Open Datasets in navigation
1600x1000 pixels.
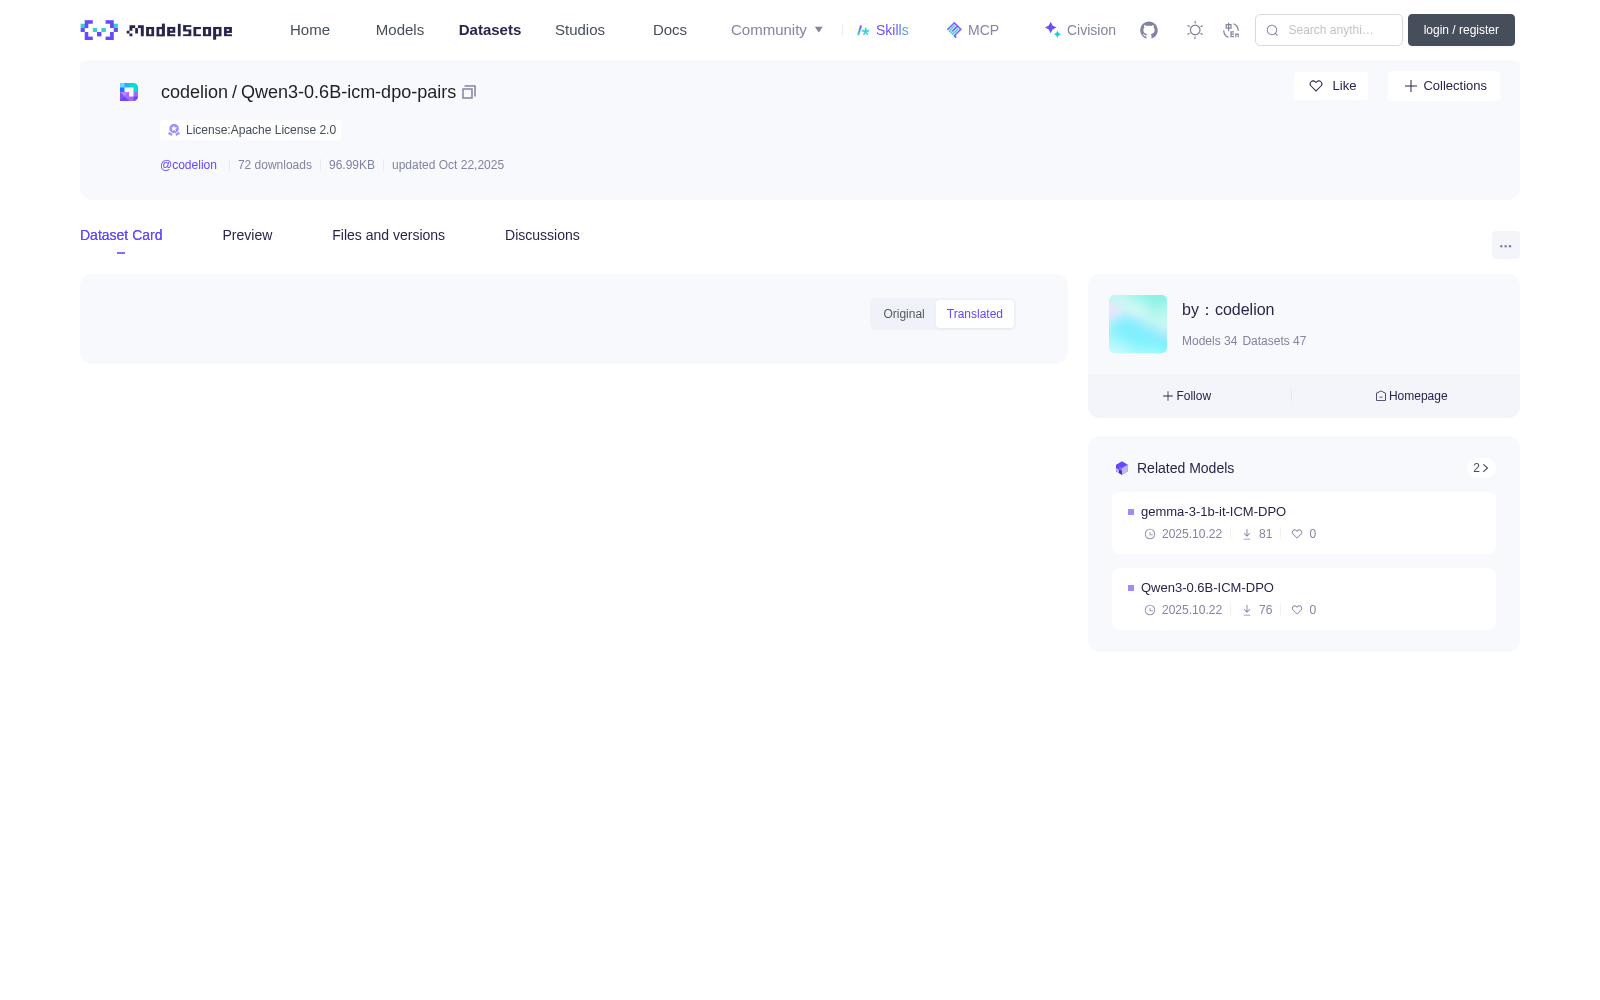tap(490, 30)
